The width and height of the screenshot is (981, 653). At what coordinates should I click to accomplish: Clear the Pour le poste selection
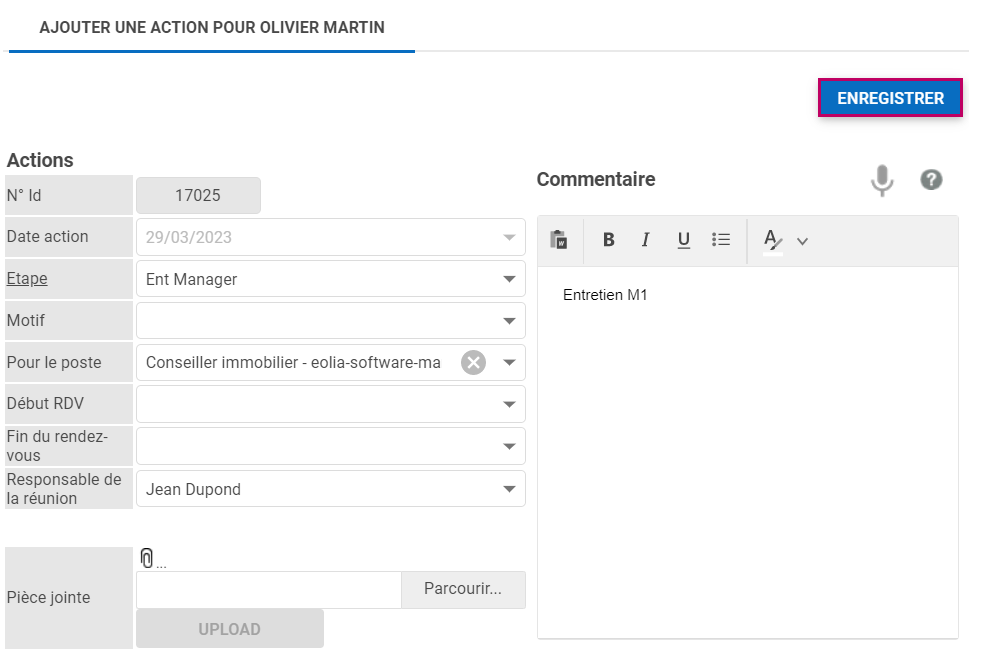pyautogui.click(x=473, y=363)
